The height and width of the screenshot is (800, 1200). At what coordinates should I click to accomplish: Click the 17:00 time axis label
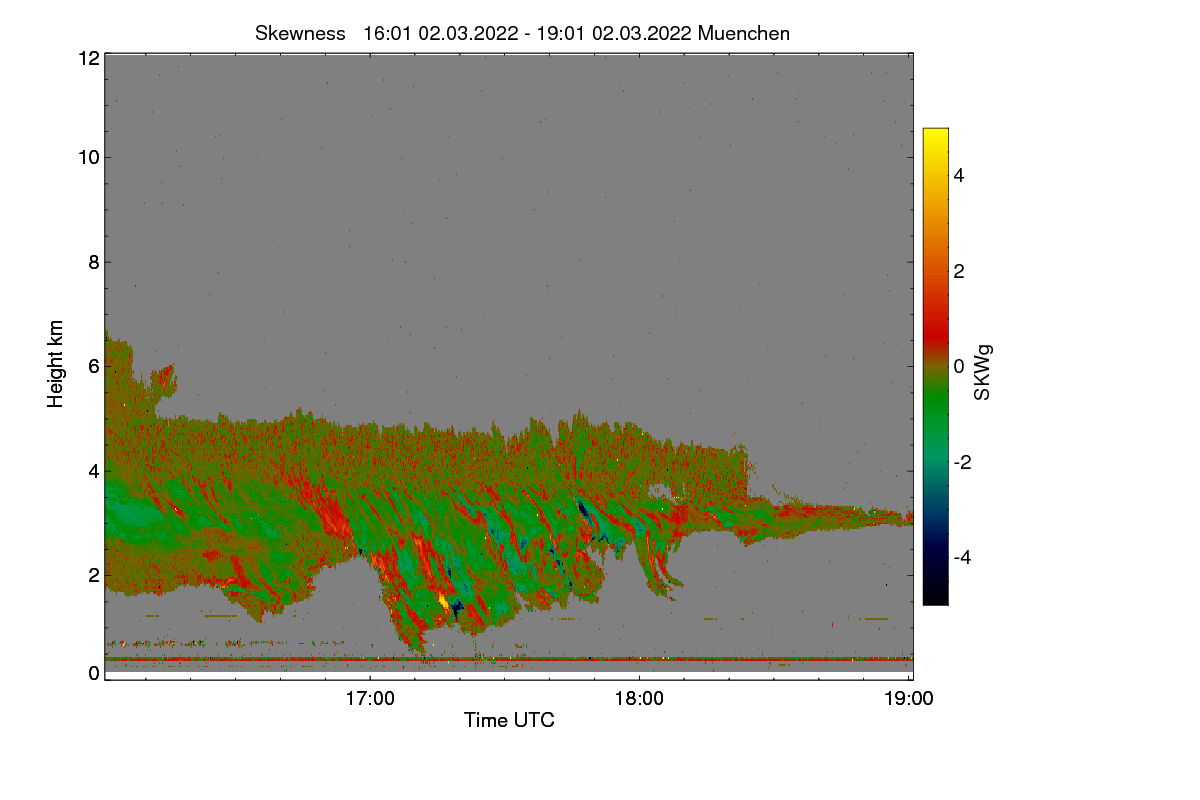pos(370,699)
